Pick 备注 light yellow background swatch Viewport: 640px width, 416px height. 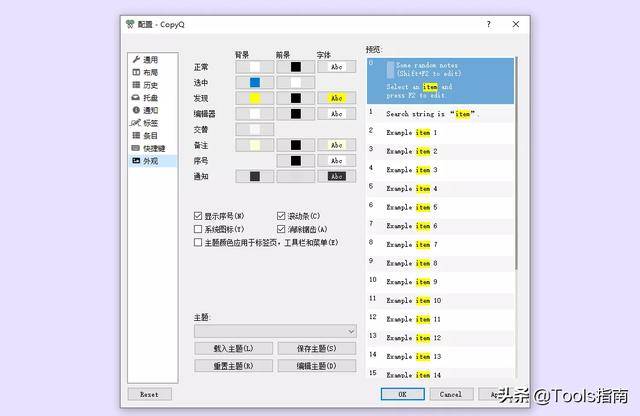point(255,145)
